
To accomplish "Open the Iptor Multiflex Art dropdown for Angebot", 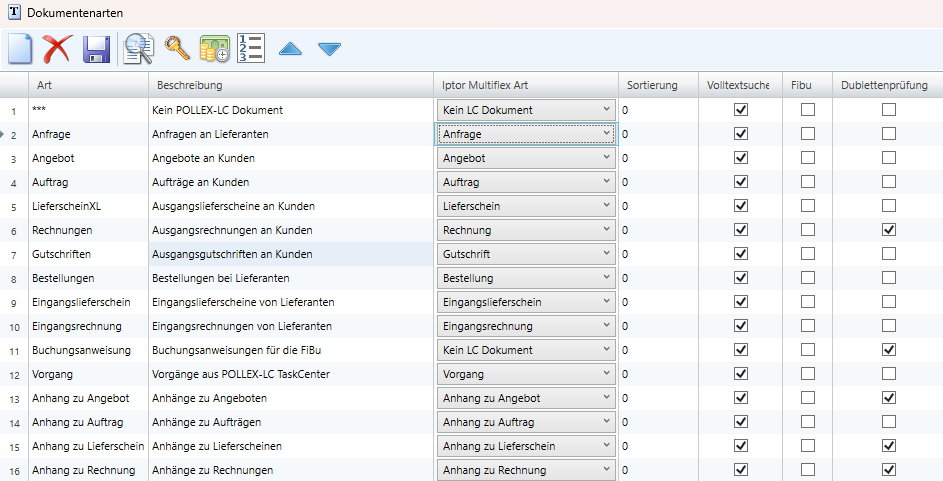I will (x=526, y=158).
